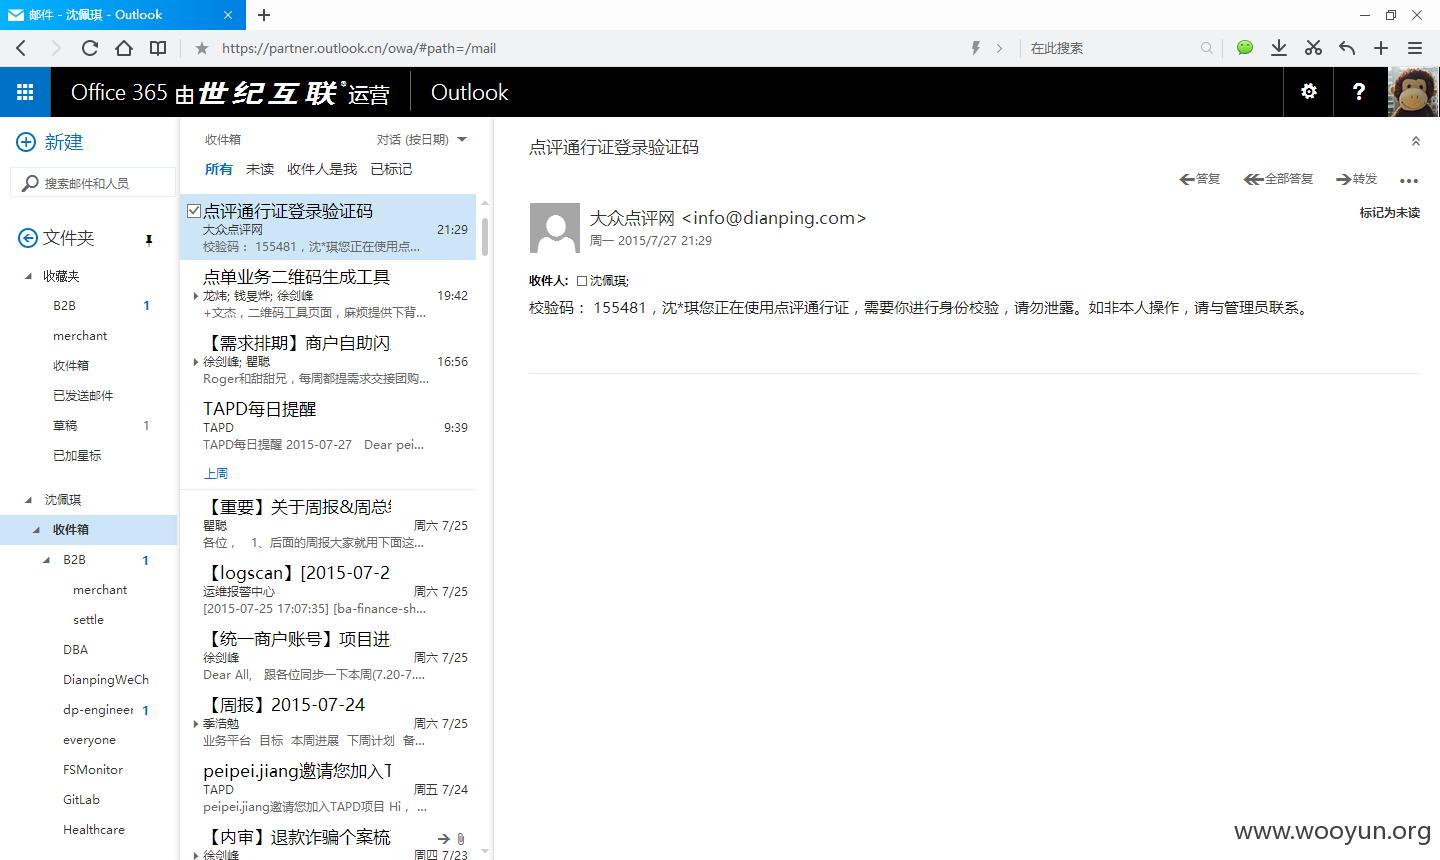Image resolution: width=1440 pixels, height=860 pixels.
Task: Open the 【logscan】[2015-07-2 message
Action: (328, 590)
